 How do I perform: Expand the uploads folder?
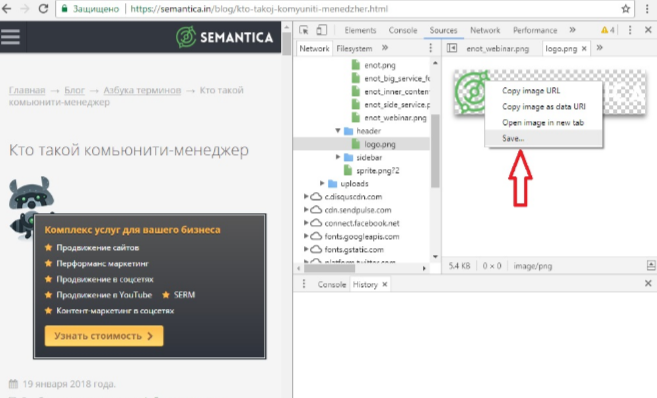(x=322, y=183)
